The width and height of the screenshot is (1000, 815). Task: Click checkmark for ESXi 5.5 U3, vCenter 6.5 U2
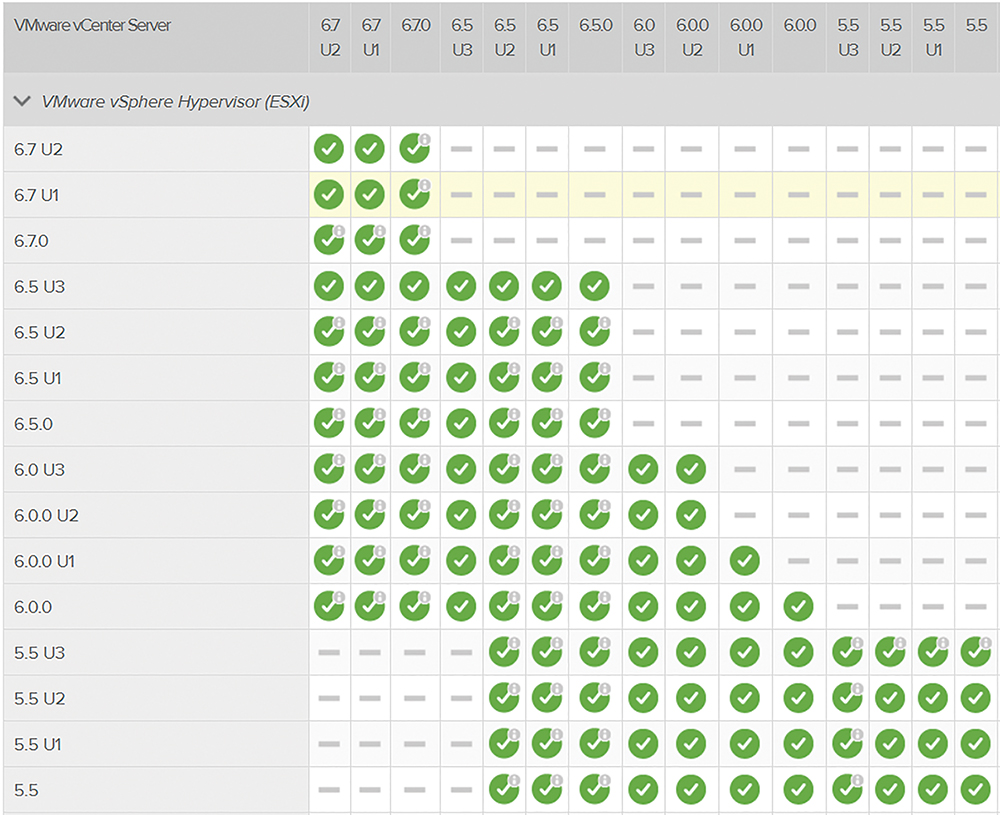tap(504, 652)
